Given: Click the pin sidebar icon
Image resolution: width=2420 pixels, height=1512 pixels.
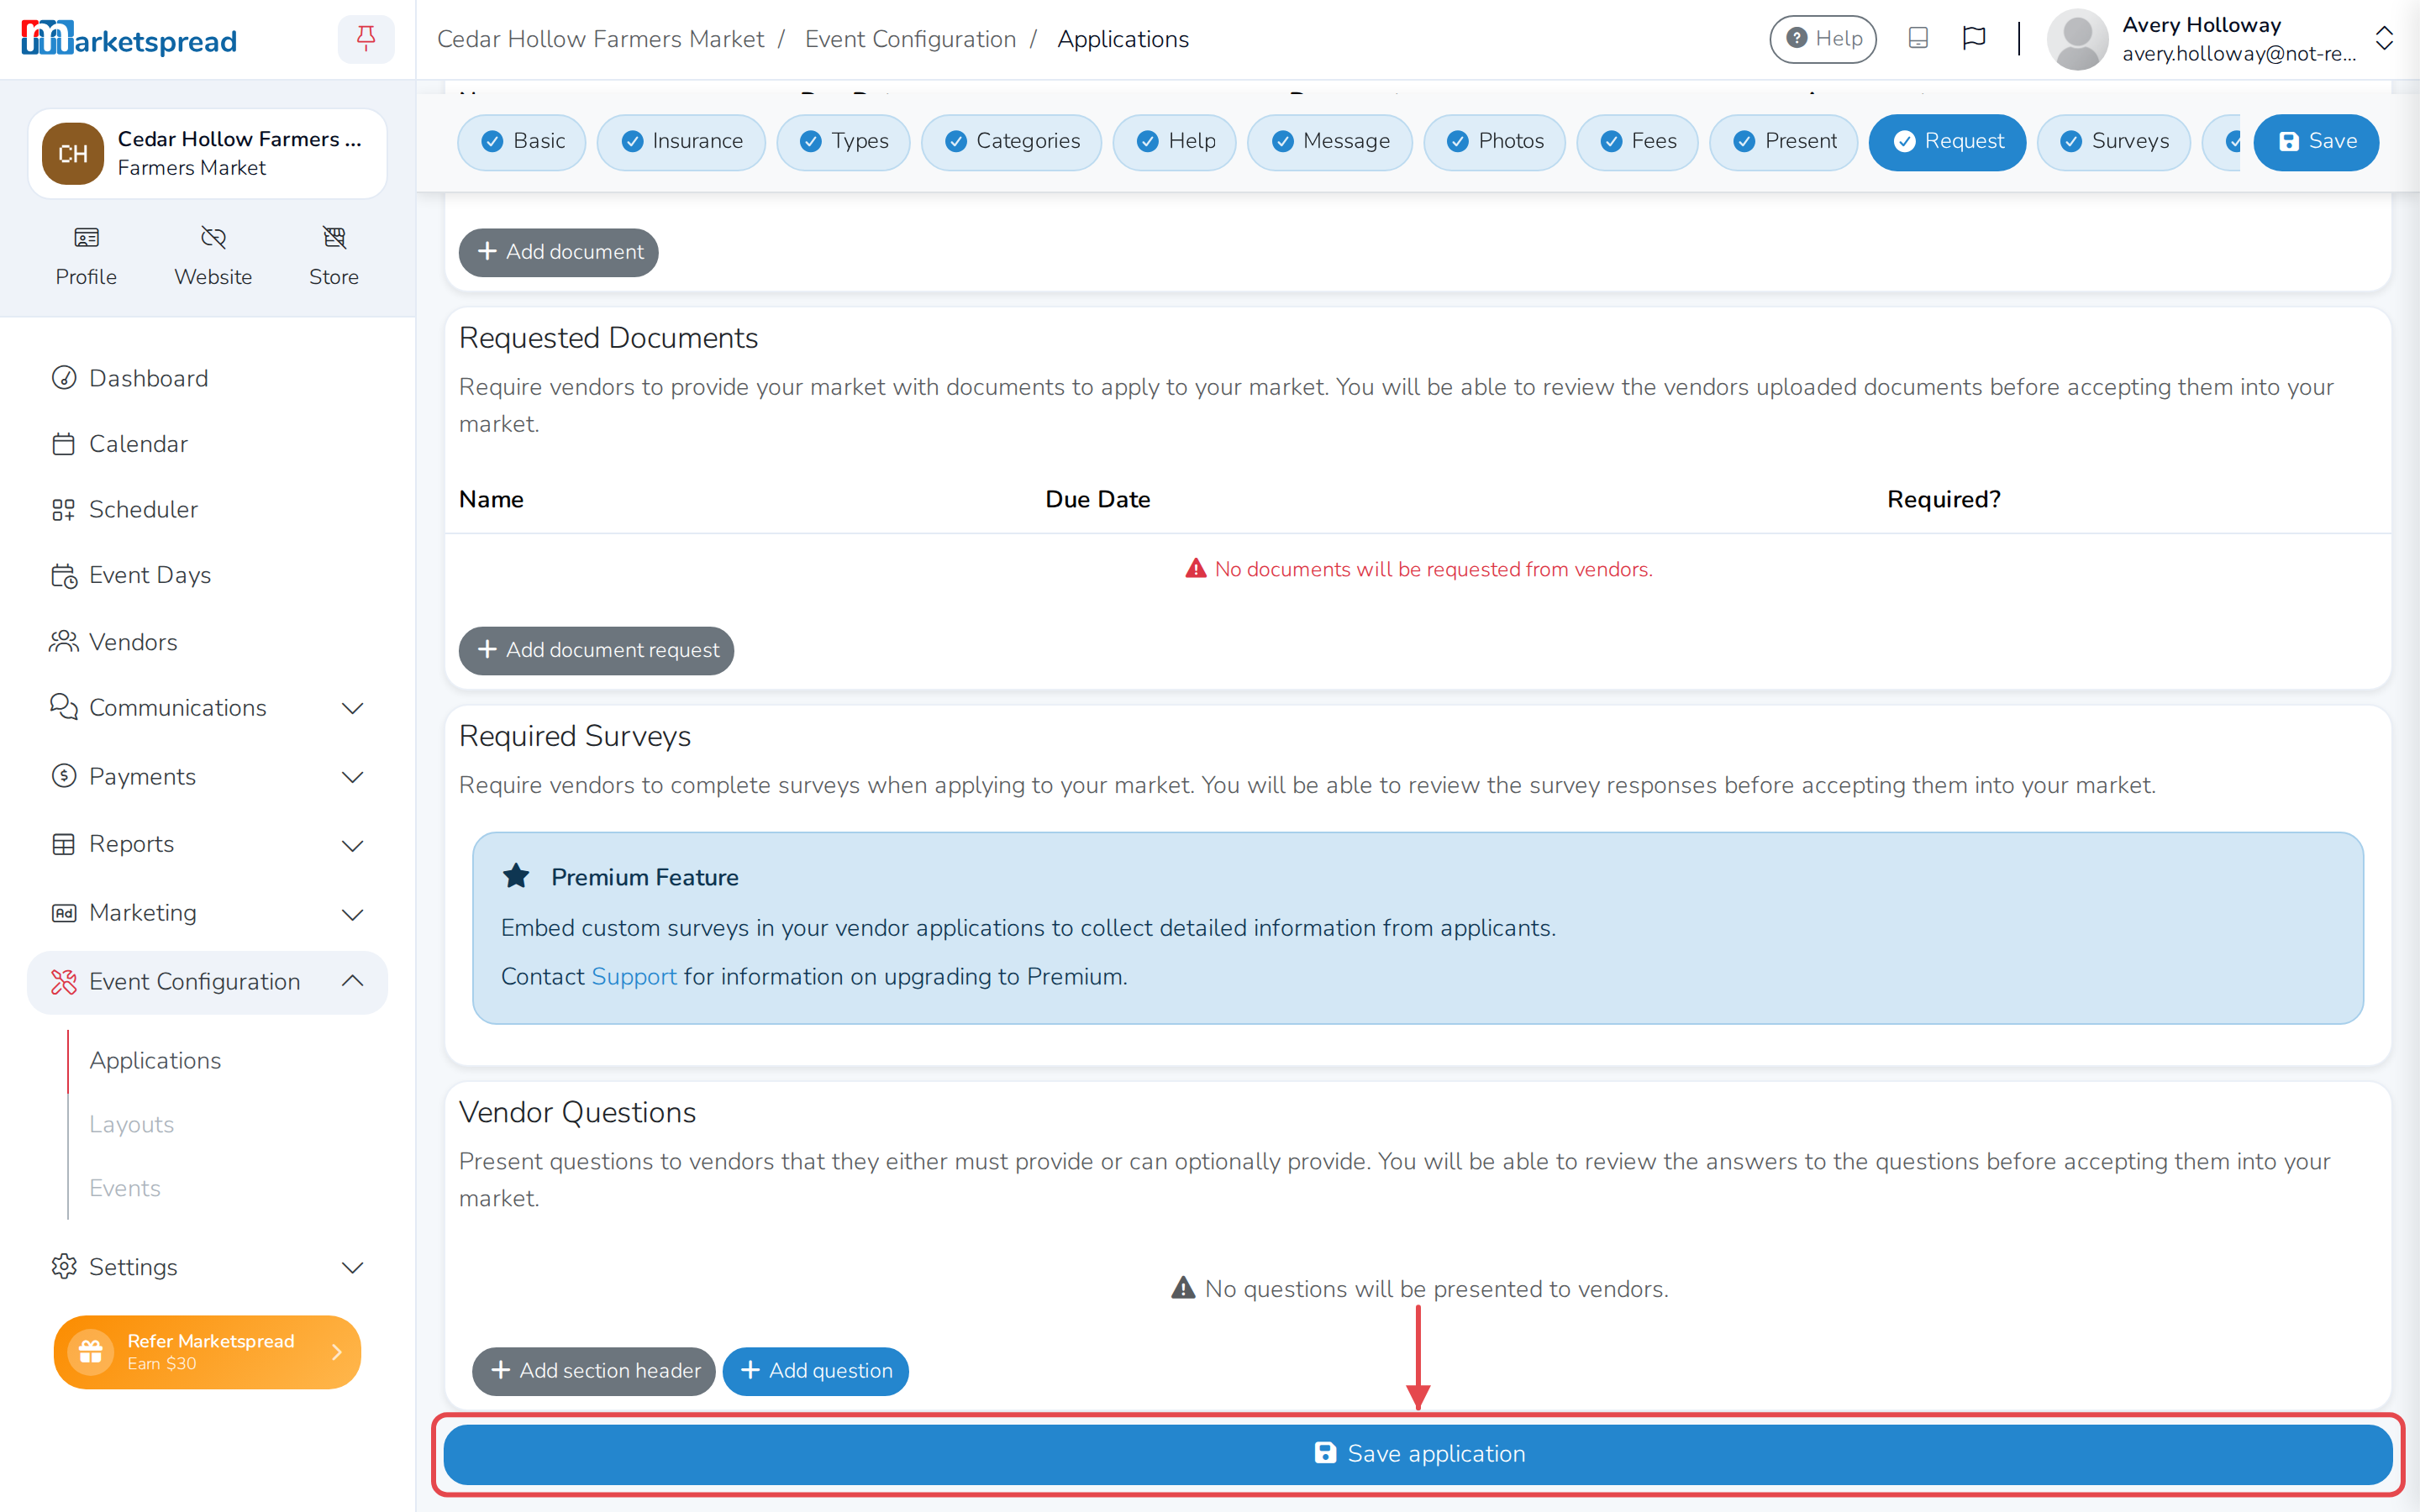Looking at the screenshot, I should click(366, 39).
